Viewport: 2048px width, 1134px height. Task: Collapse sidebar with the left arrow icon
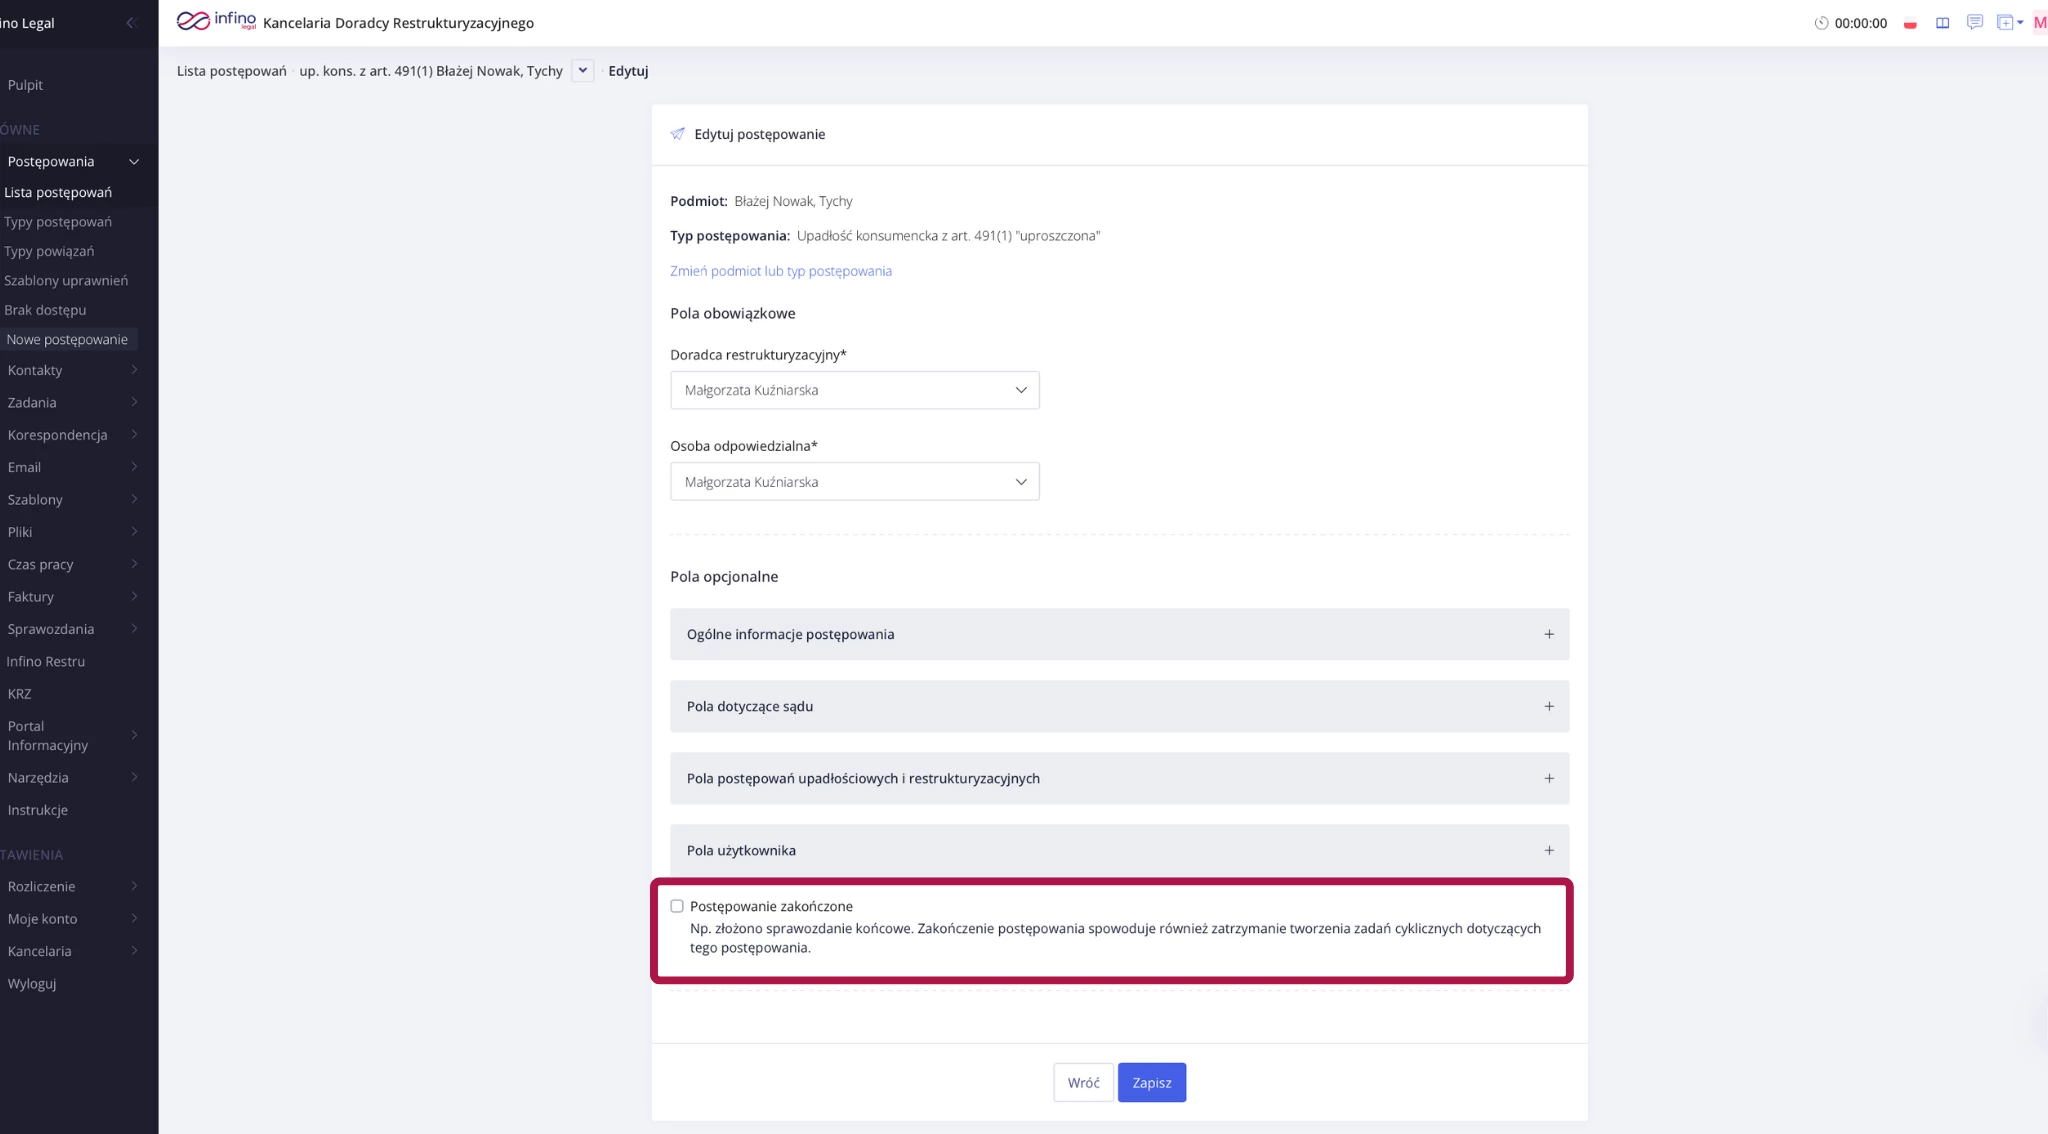(130, 23)
